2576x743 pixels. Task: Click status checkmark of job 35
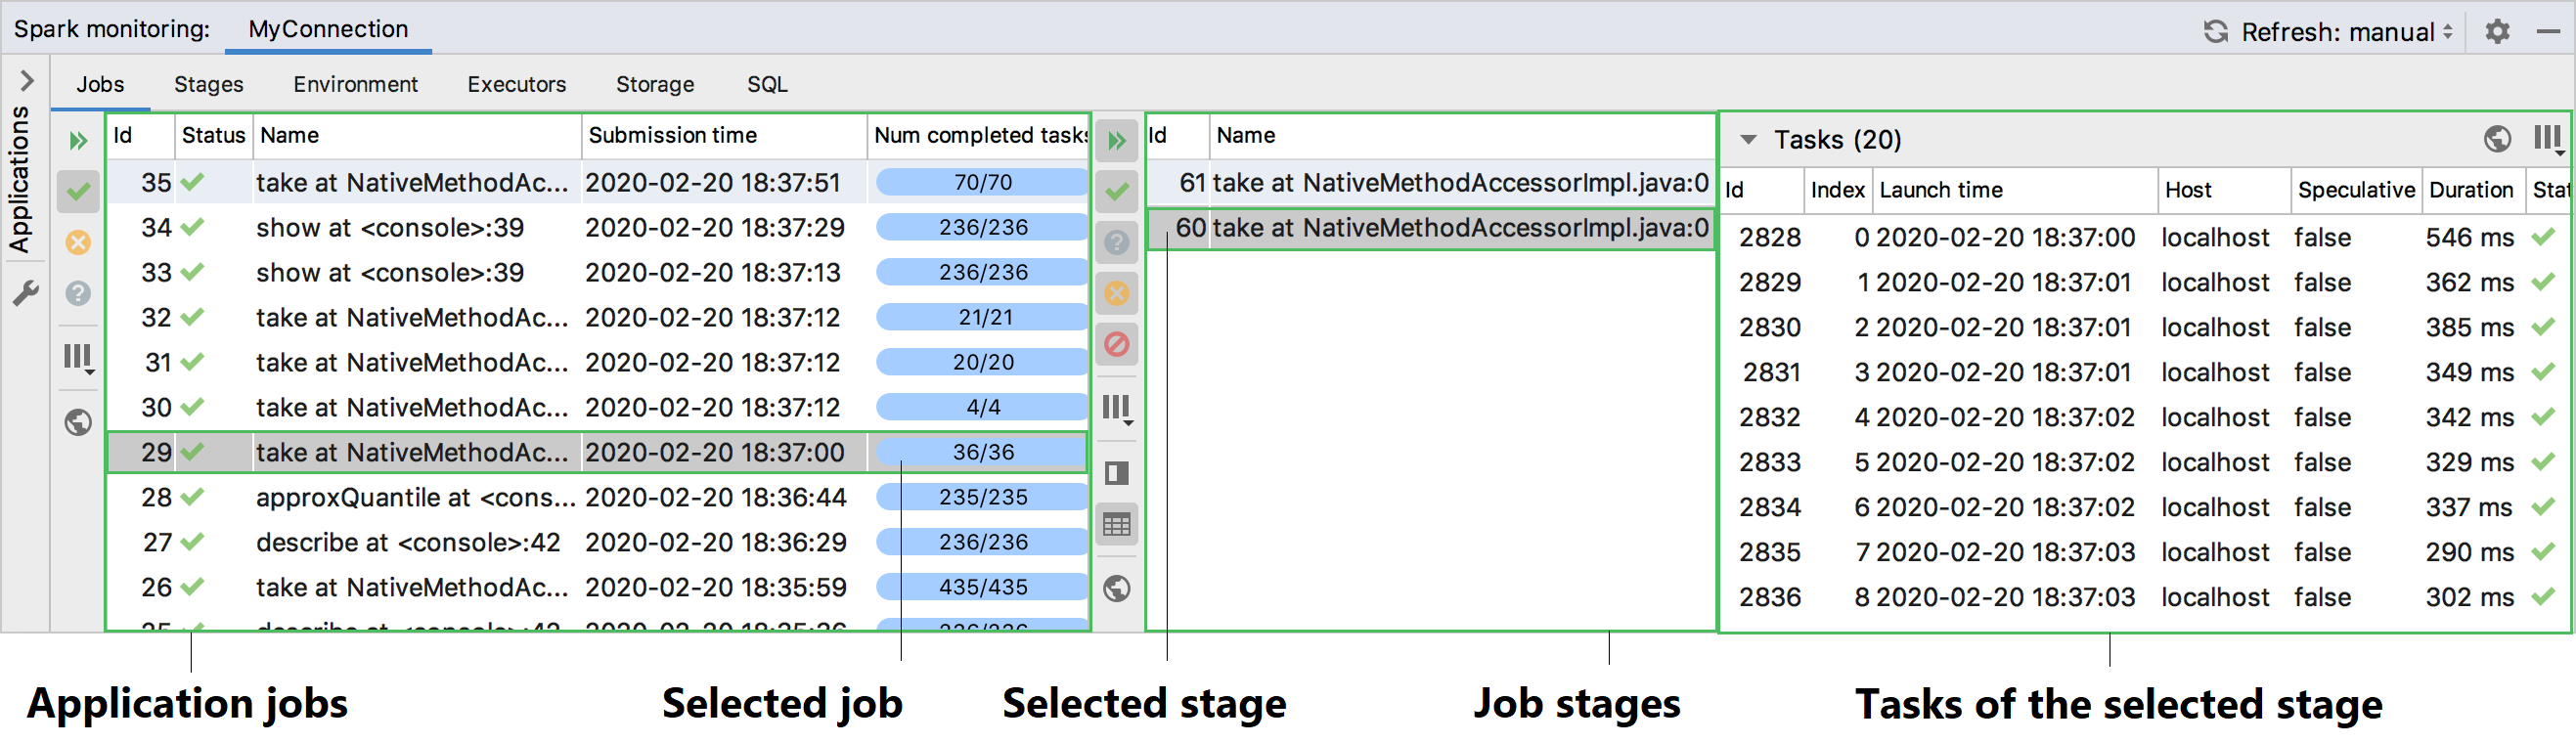point(193,182)
